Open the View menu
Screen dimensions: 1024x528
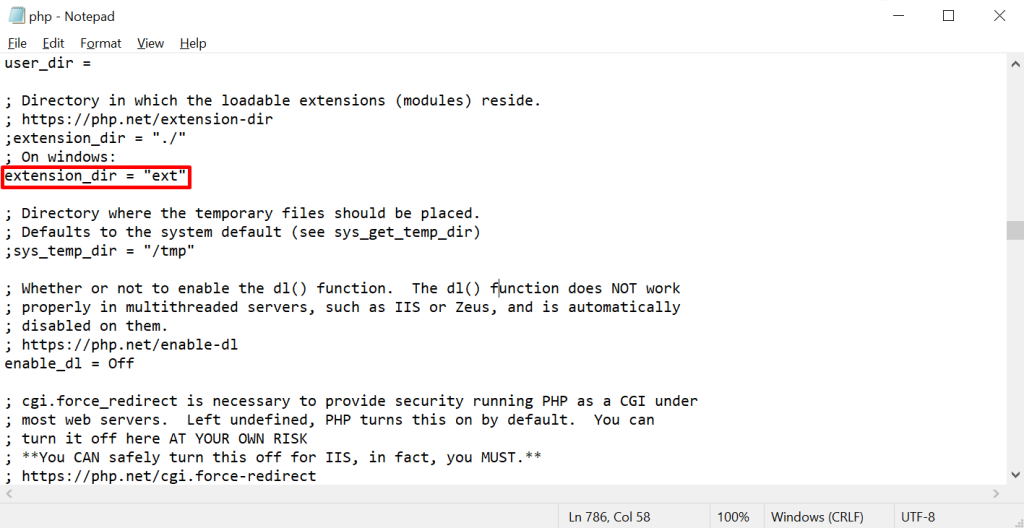[150, 43]
